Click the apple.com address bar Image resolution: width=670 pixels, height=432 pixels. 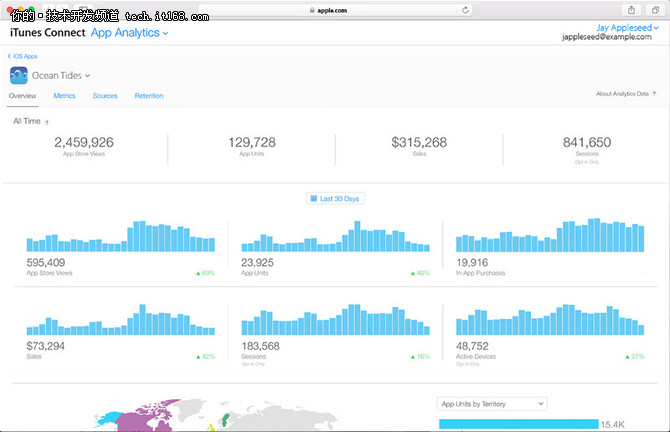point(335,10)
